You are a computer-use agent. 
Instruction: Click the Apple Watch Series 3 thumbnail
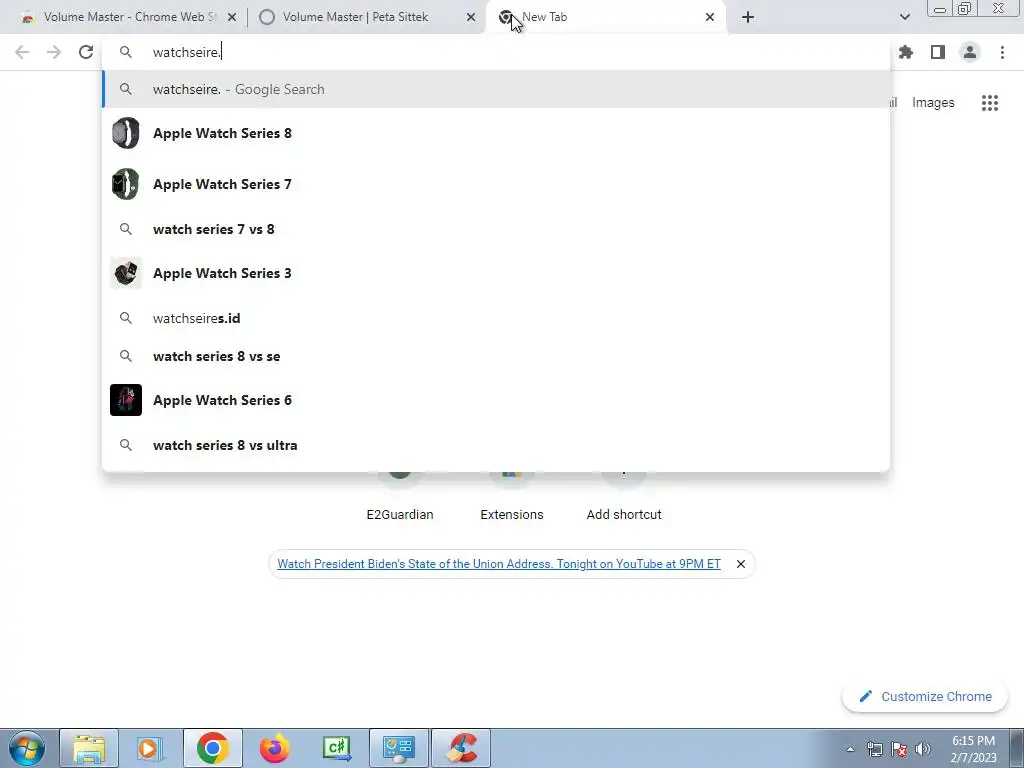[x=126, y=273]
